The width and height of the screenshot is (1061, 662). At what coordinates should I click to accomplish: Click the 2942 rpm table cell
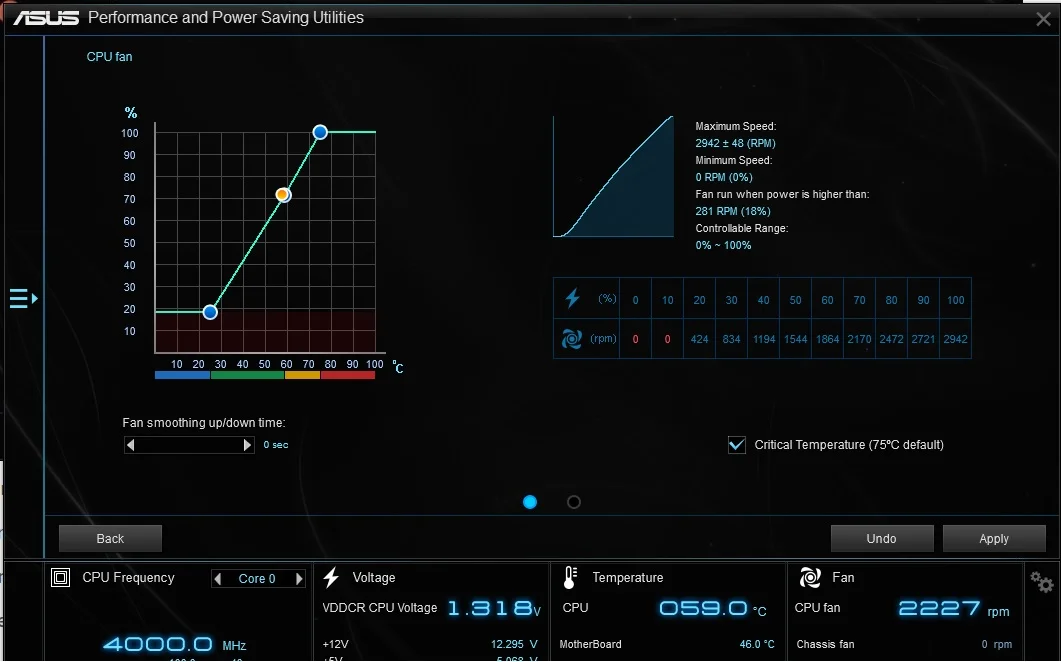[955, 339]
